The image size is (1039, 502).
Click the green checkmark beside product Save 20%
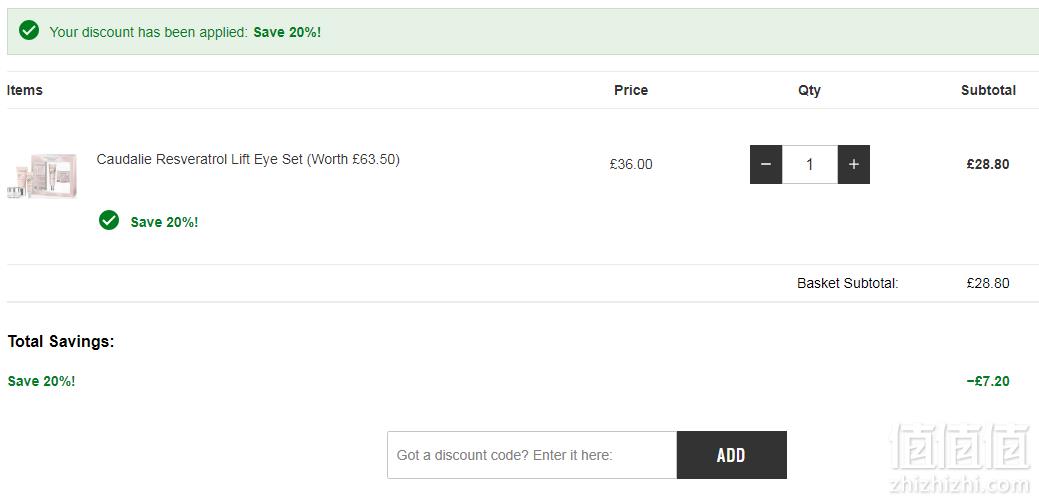click(x=109, y=221)
